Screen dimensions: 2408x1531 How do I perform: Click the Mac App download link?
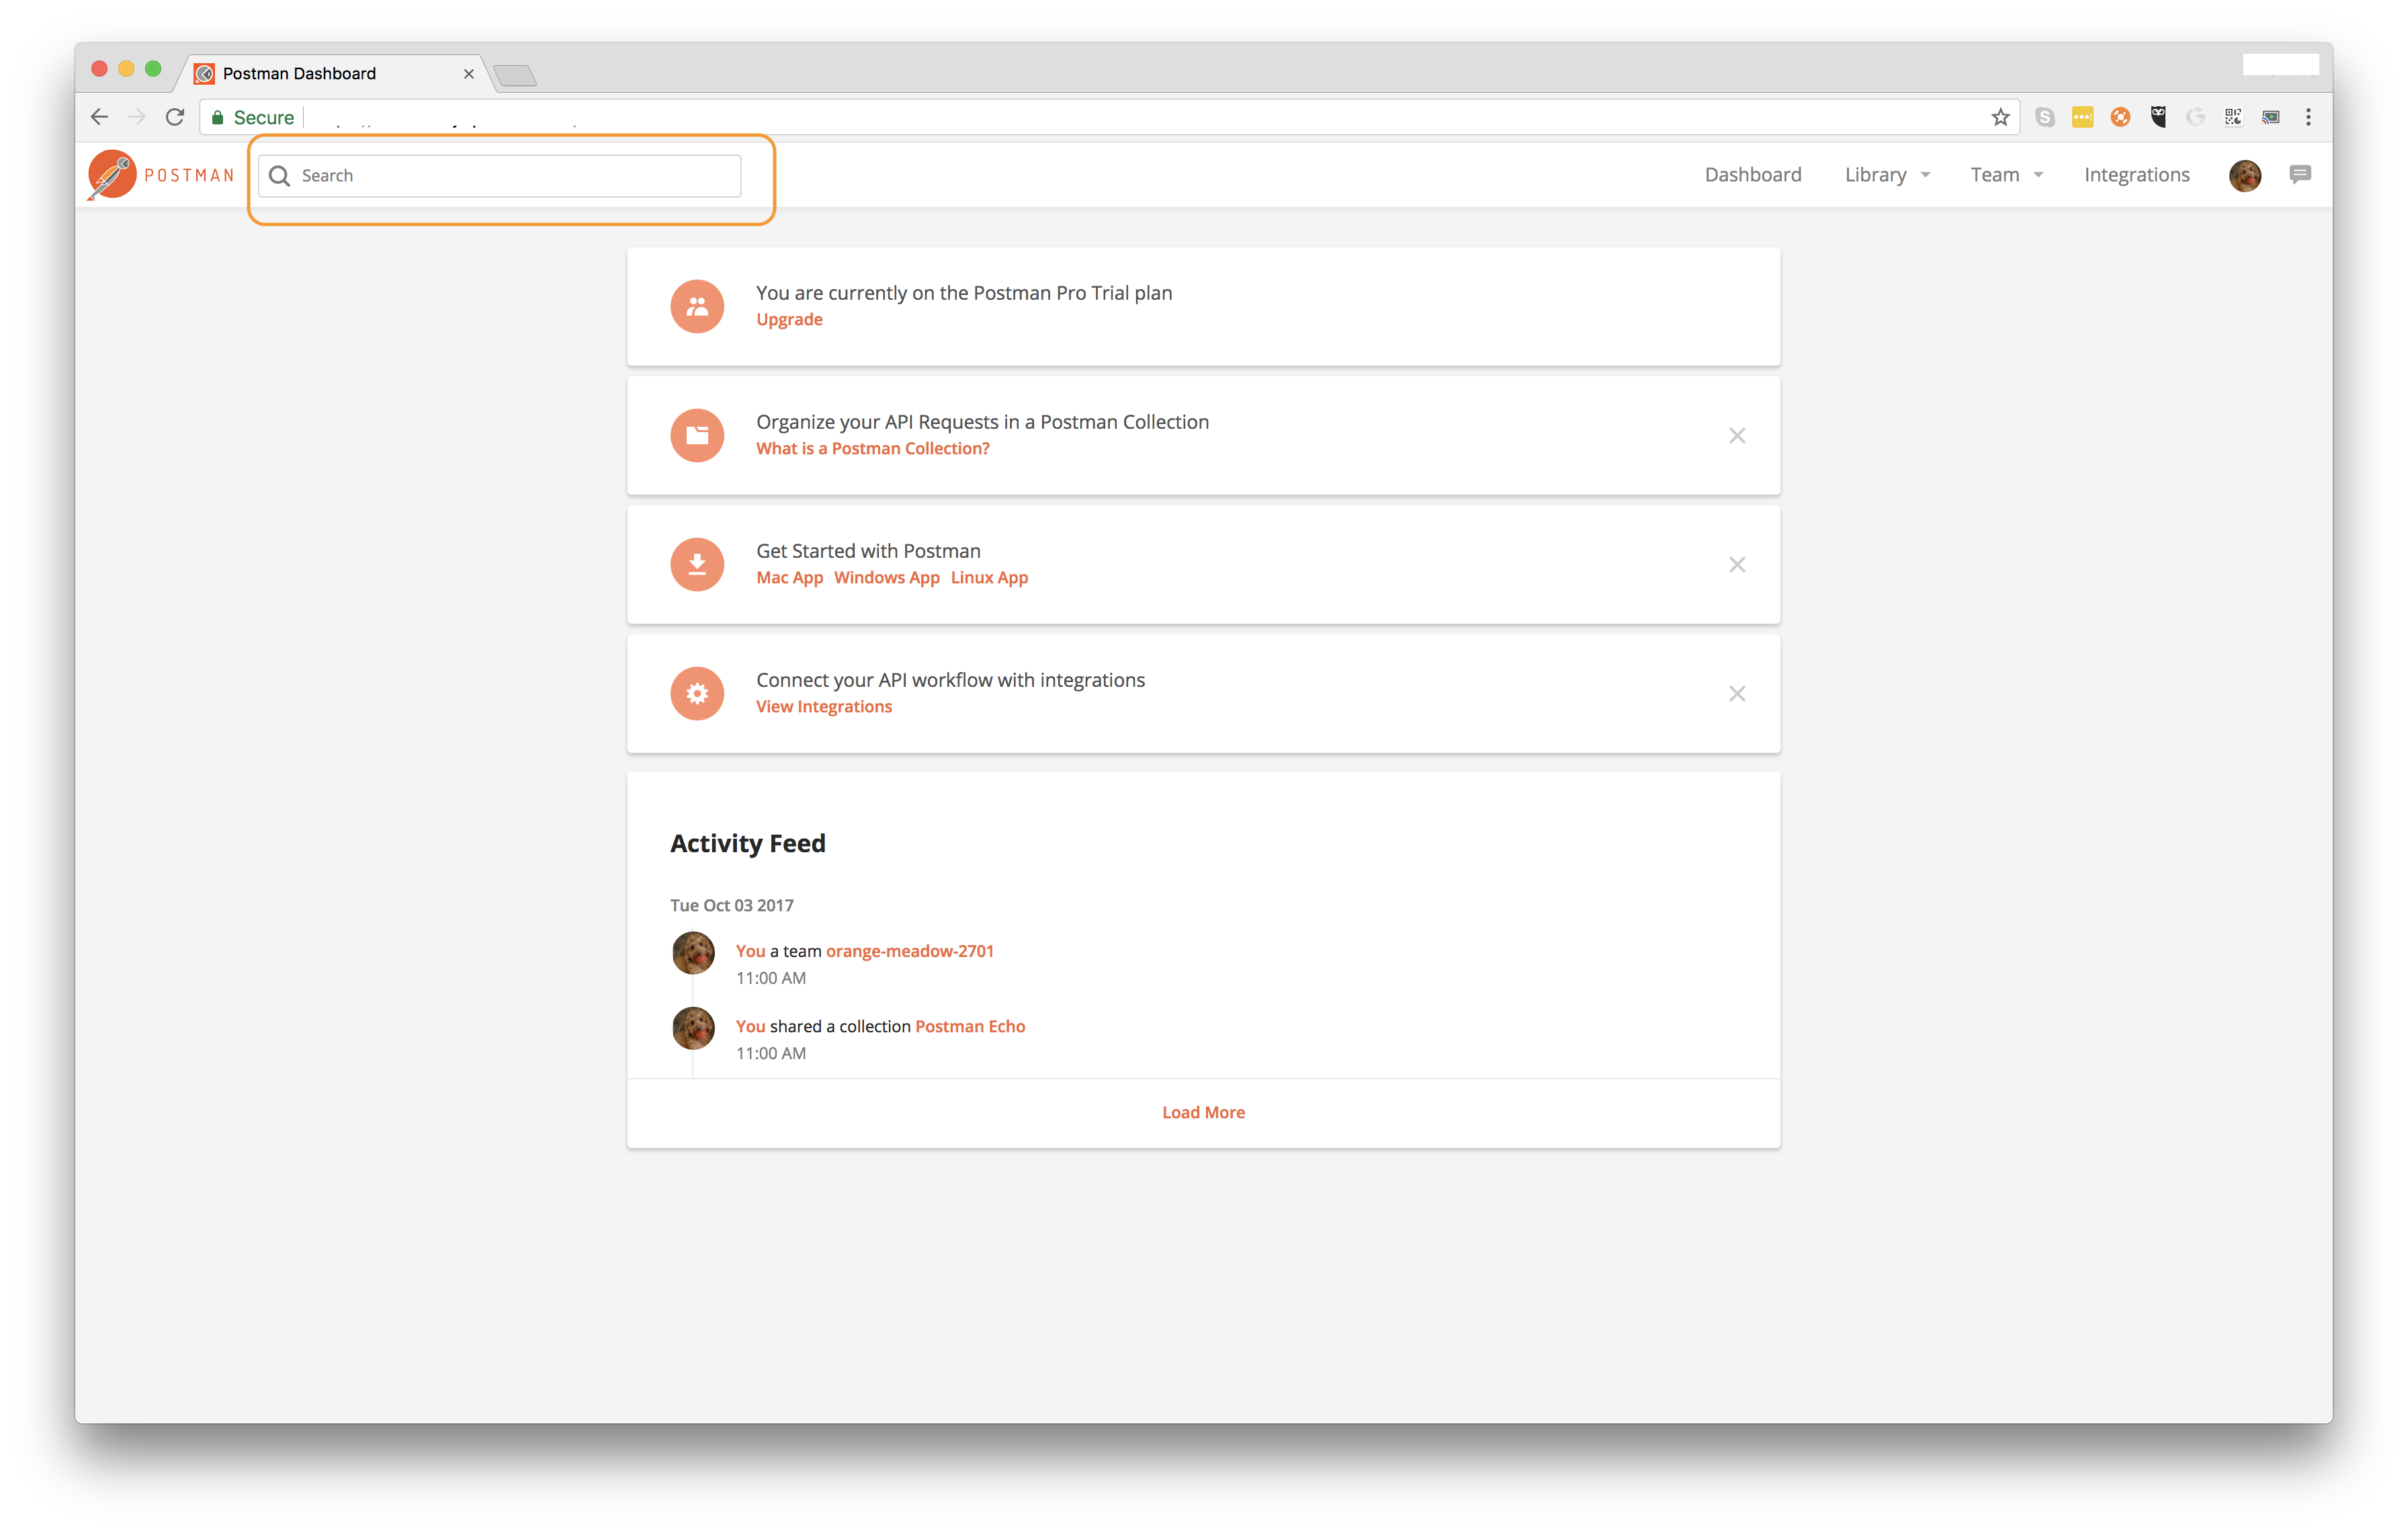(789, 577)
